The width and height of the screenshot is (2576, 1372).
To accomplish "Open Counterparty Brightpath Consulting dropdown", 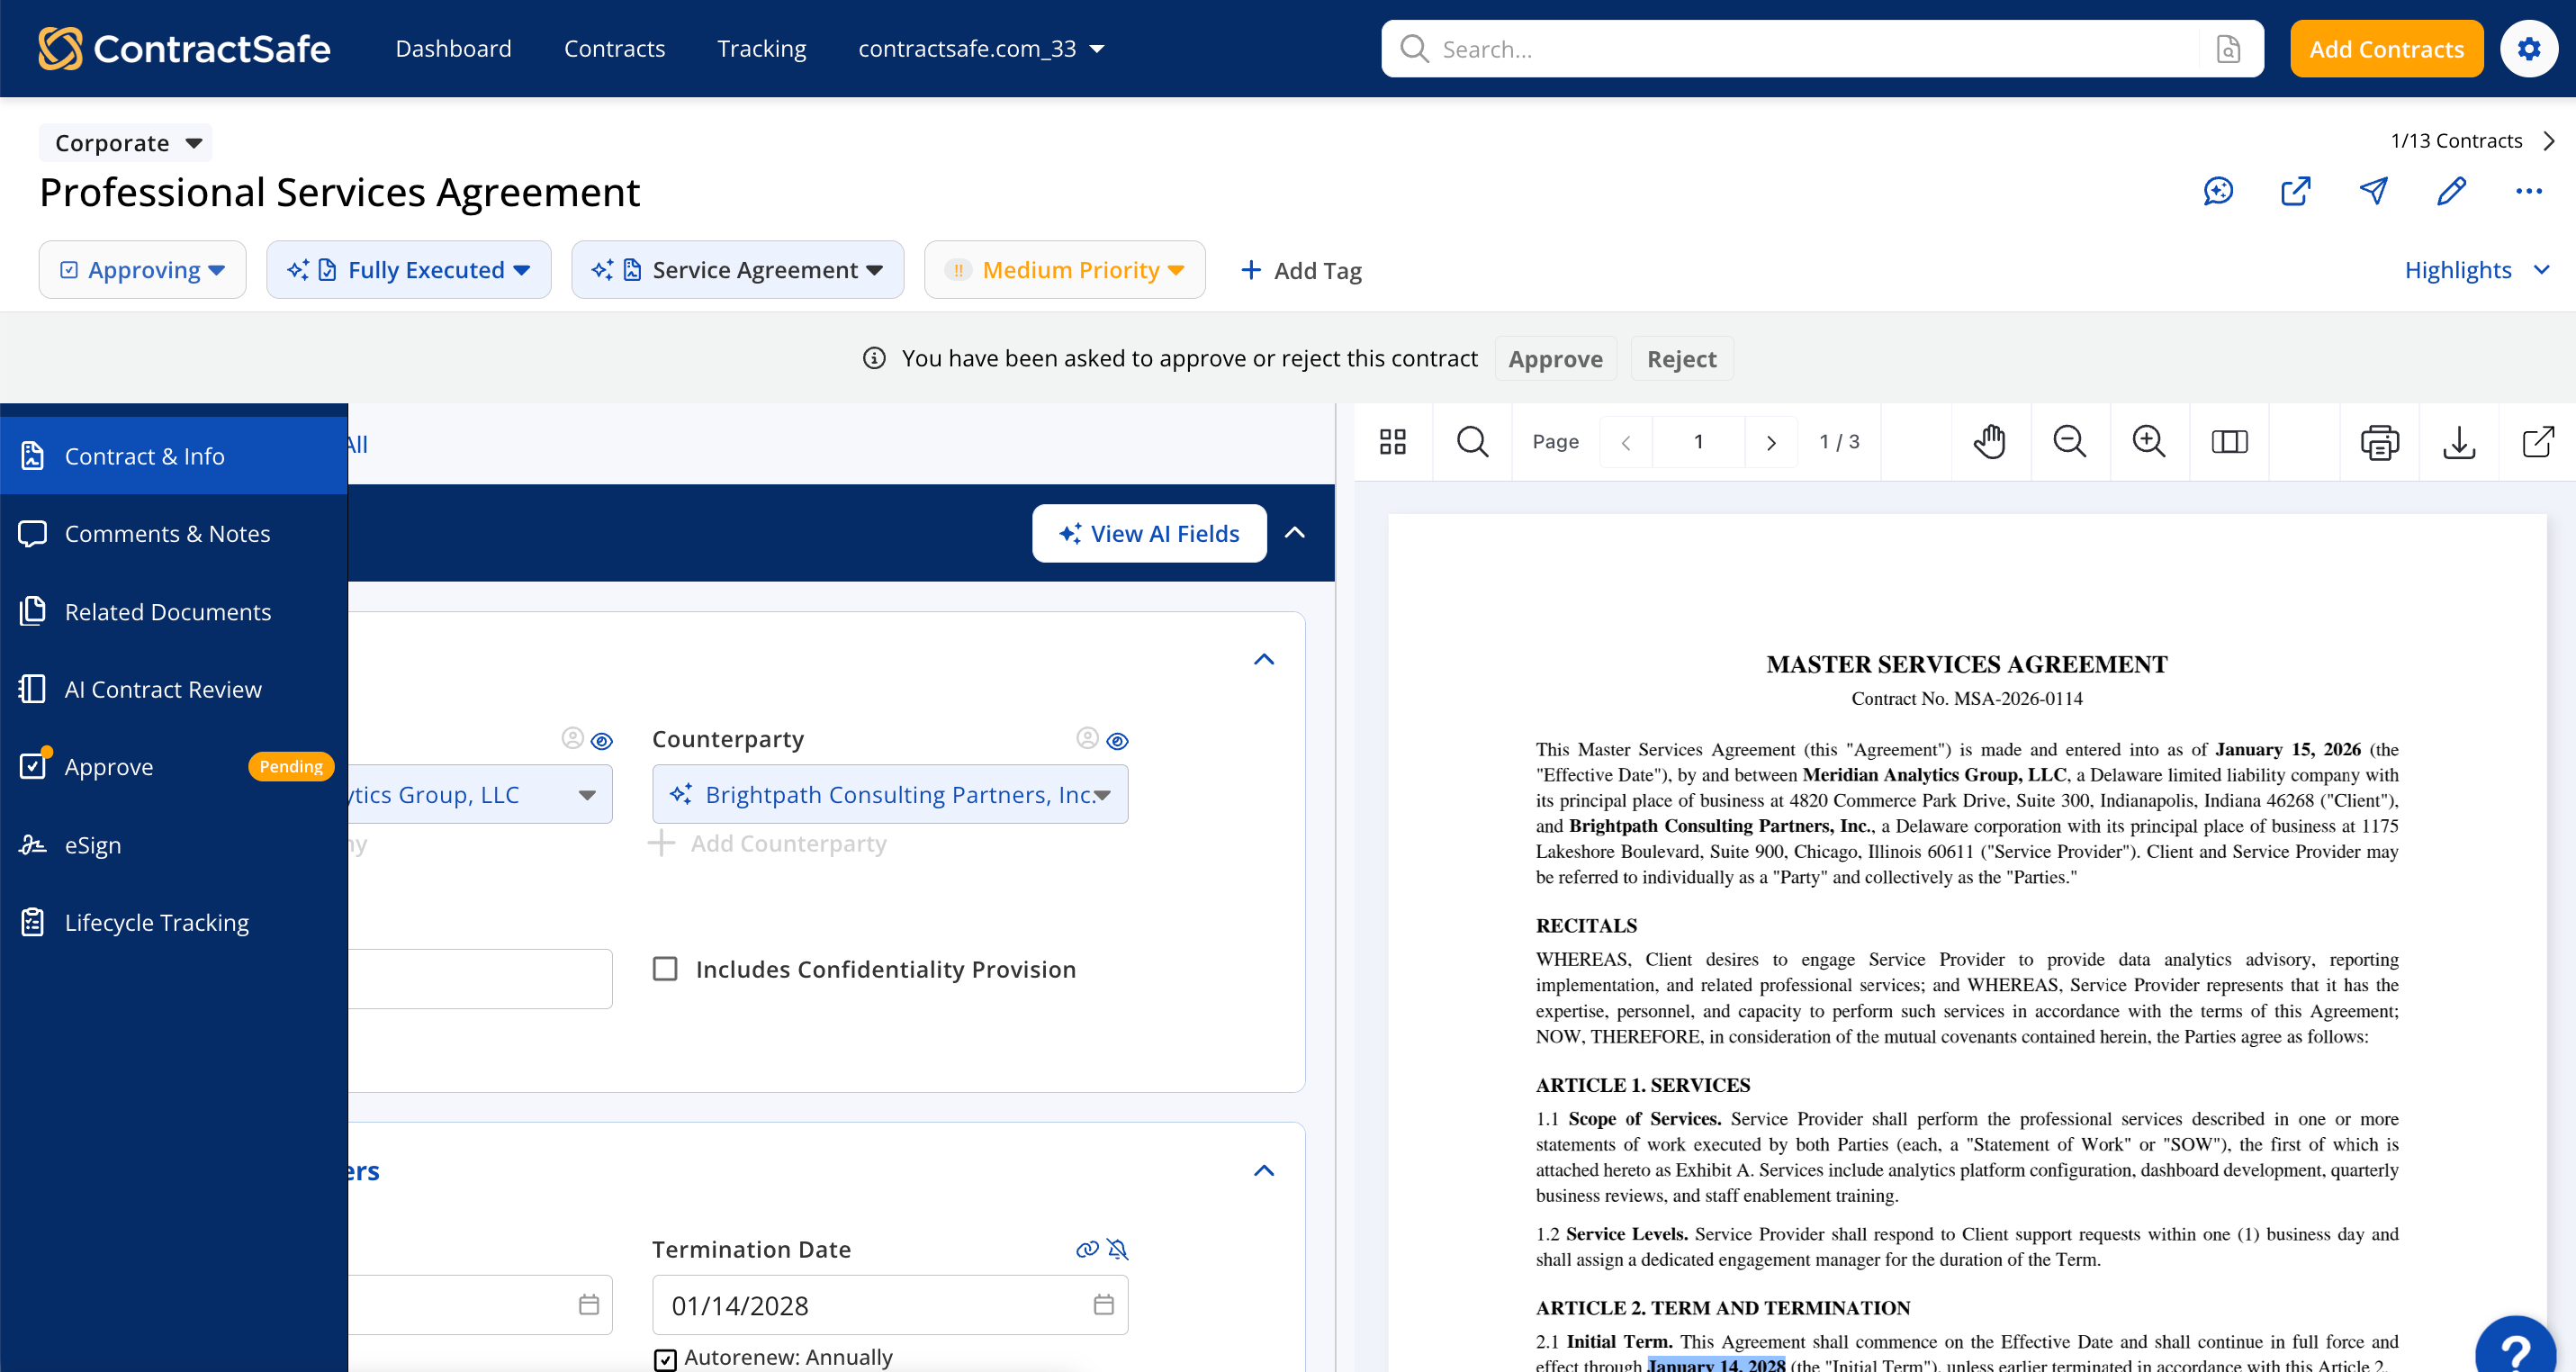I will [890, 794].
